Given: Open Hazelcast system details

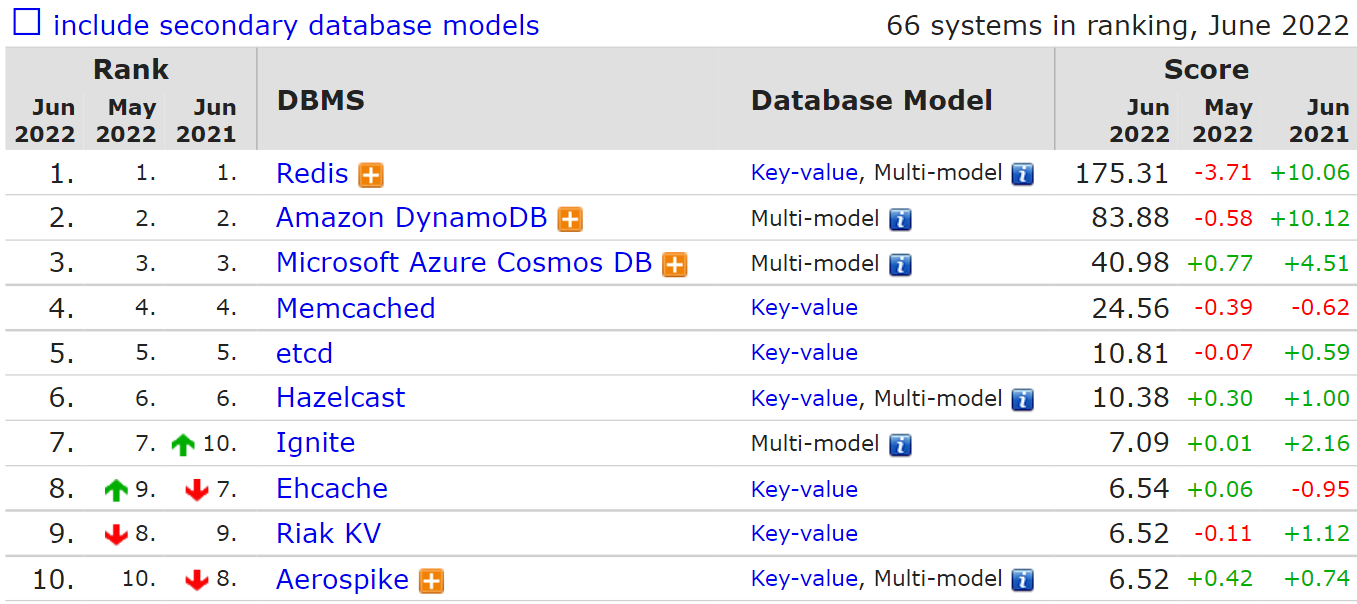Looking at the screenshot, I should pos(340,398).
